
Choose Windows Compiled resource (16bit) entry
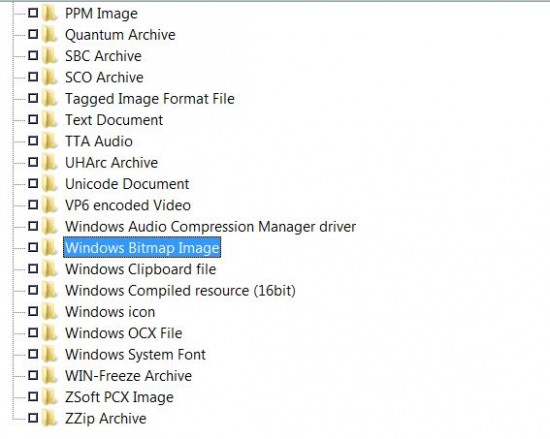pos(180,291)
